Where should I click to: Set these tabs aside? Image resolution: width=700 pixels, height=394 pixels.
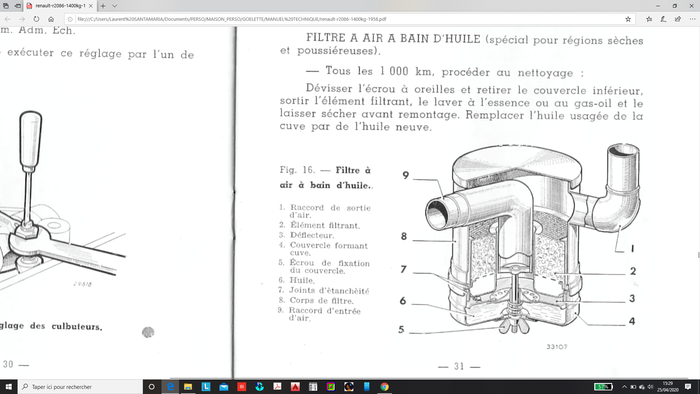pyautogui.click(x=18, y=6)
